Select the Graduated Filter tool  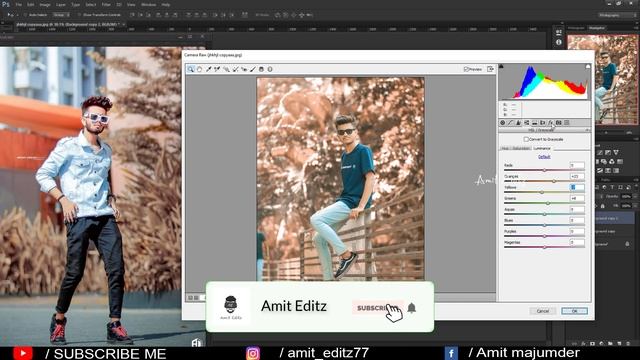point(262,69)
